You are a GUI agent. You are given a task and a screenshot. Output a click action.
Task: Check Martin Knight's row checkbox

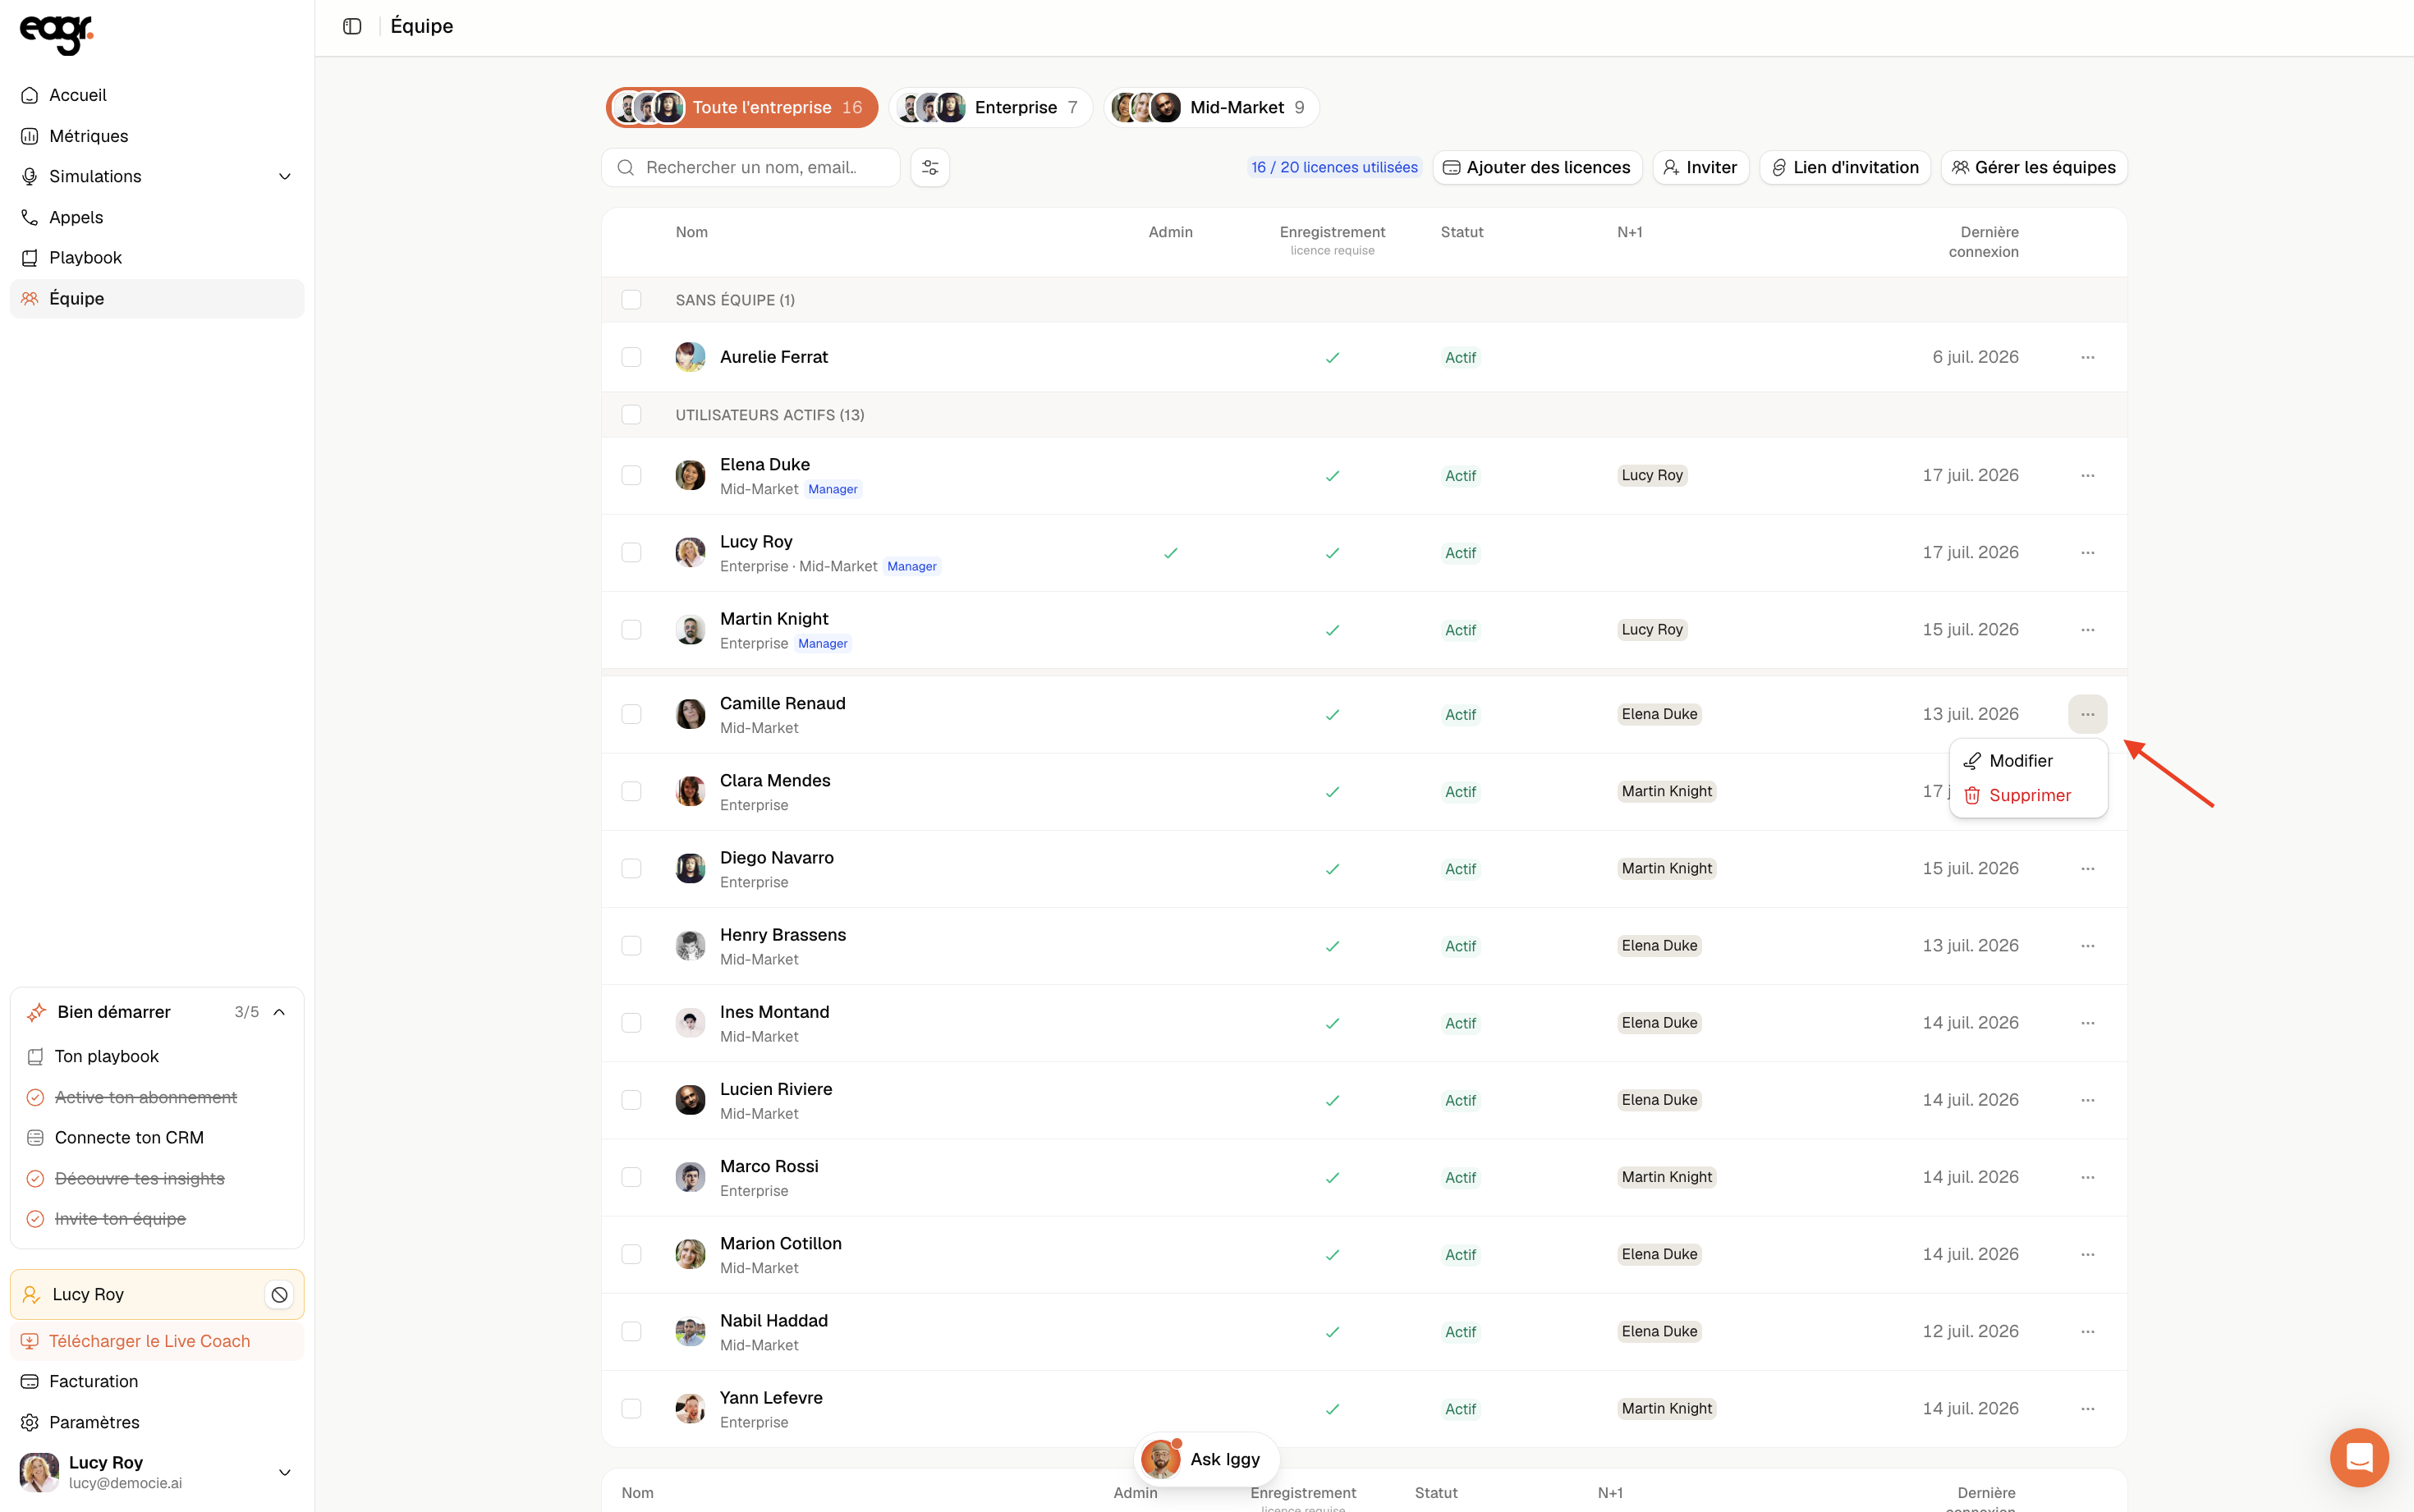coord(631,630)
